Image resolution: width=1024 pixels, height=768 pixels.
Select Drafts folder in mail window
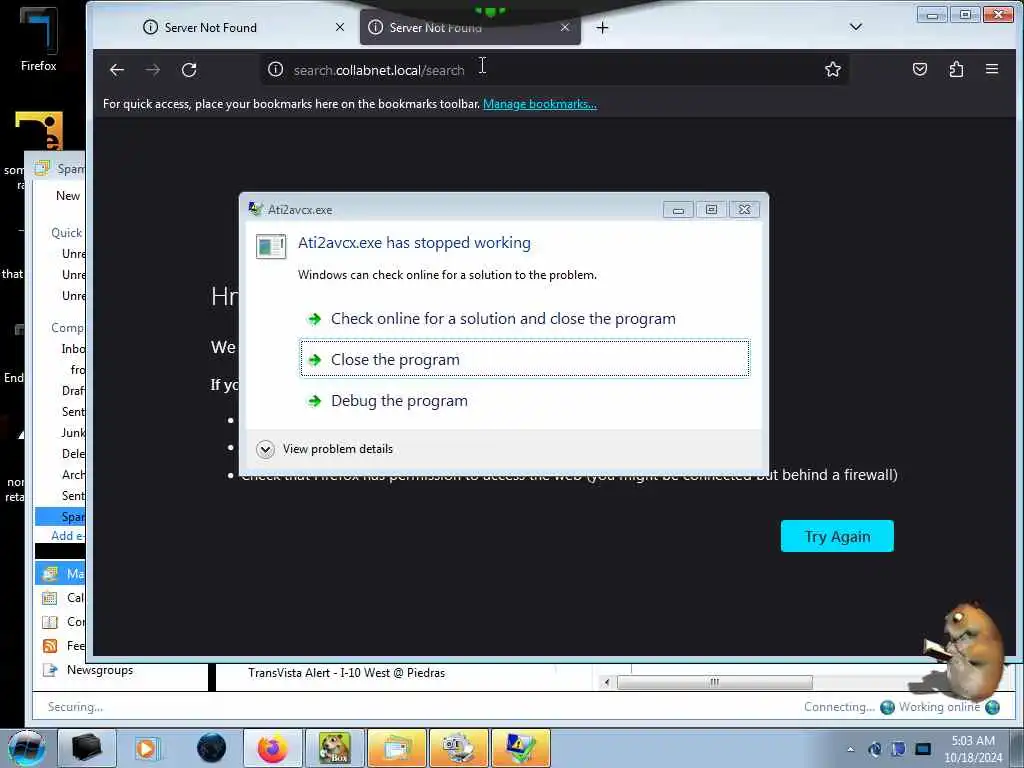73,391
